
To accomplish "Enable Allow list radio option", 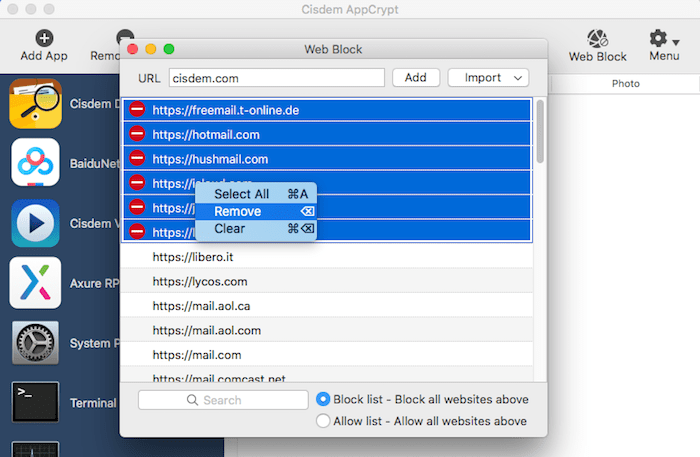I will click(x=323, y=421).
